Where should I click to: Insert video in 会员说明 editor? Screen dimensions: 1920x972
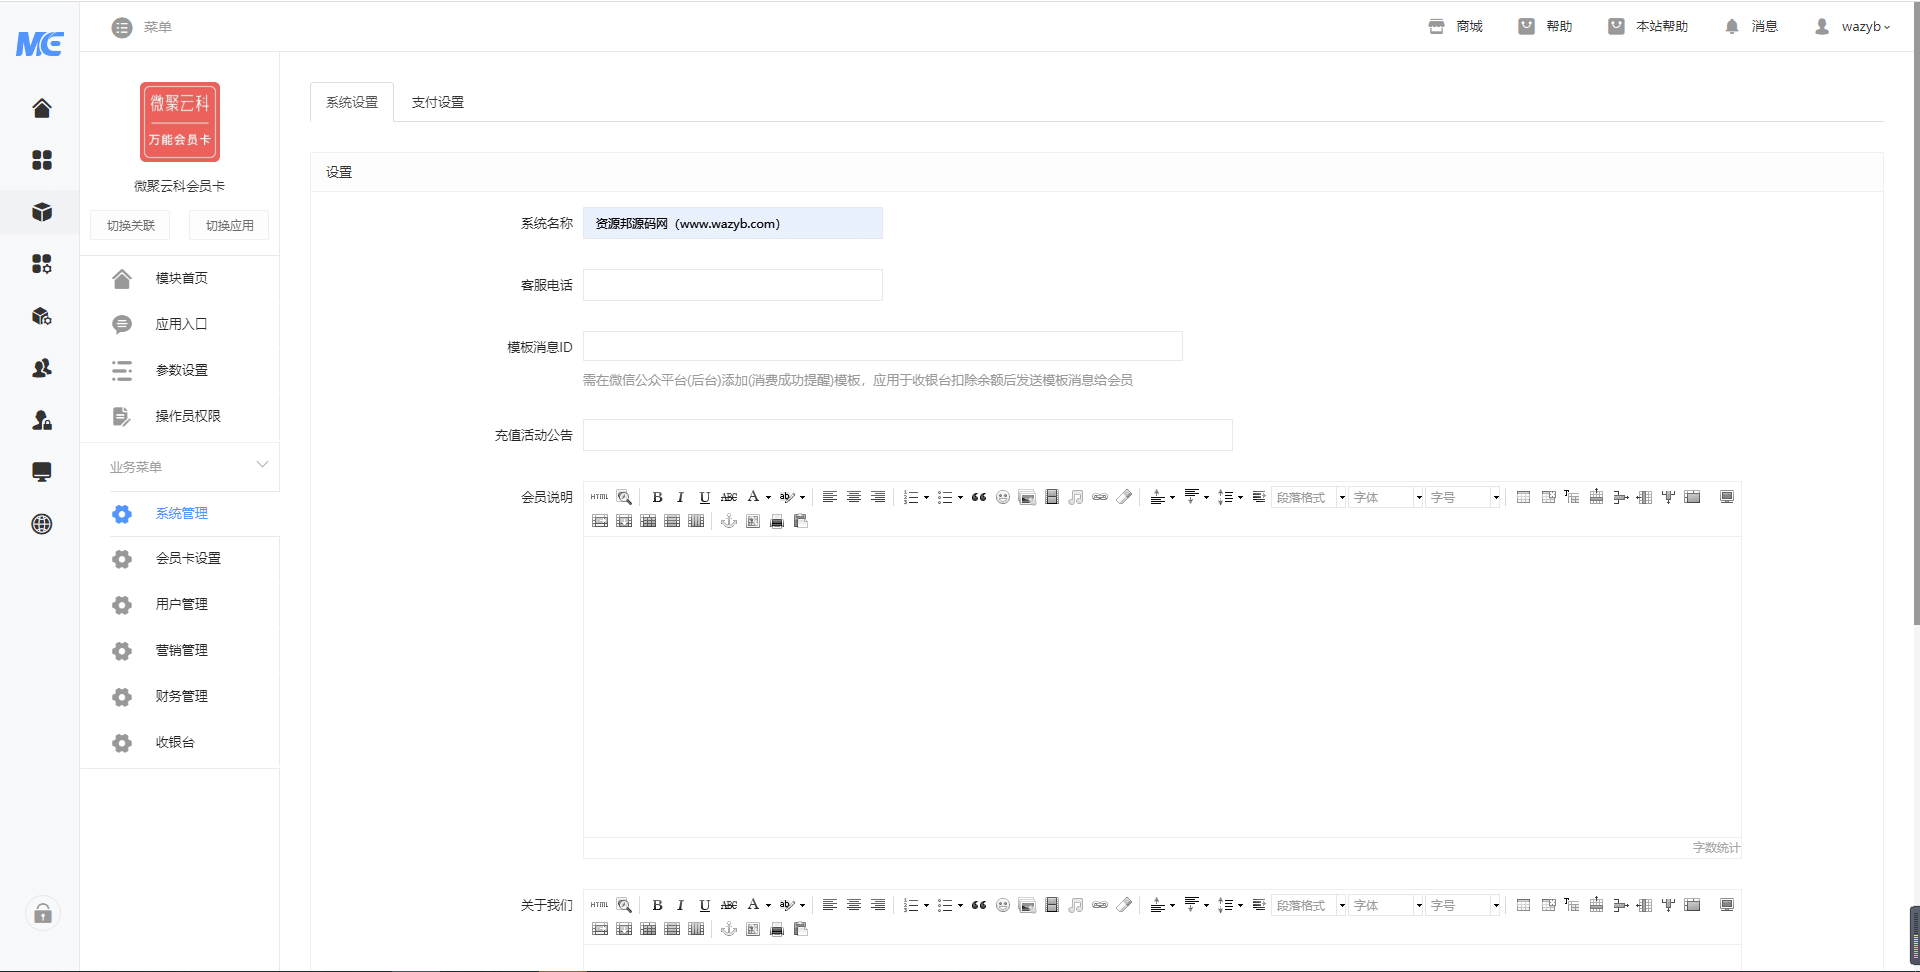1052,497
